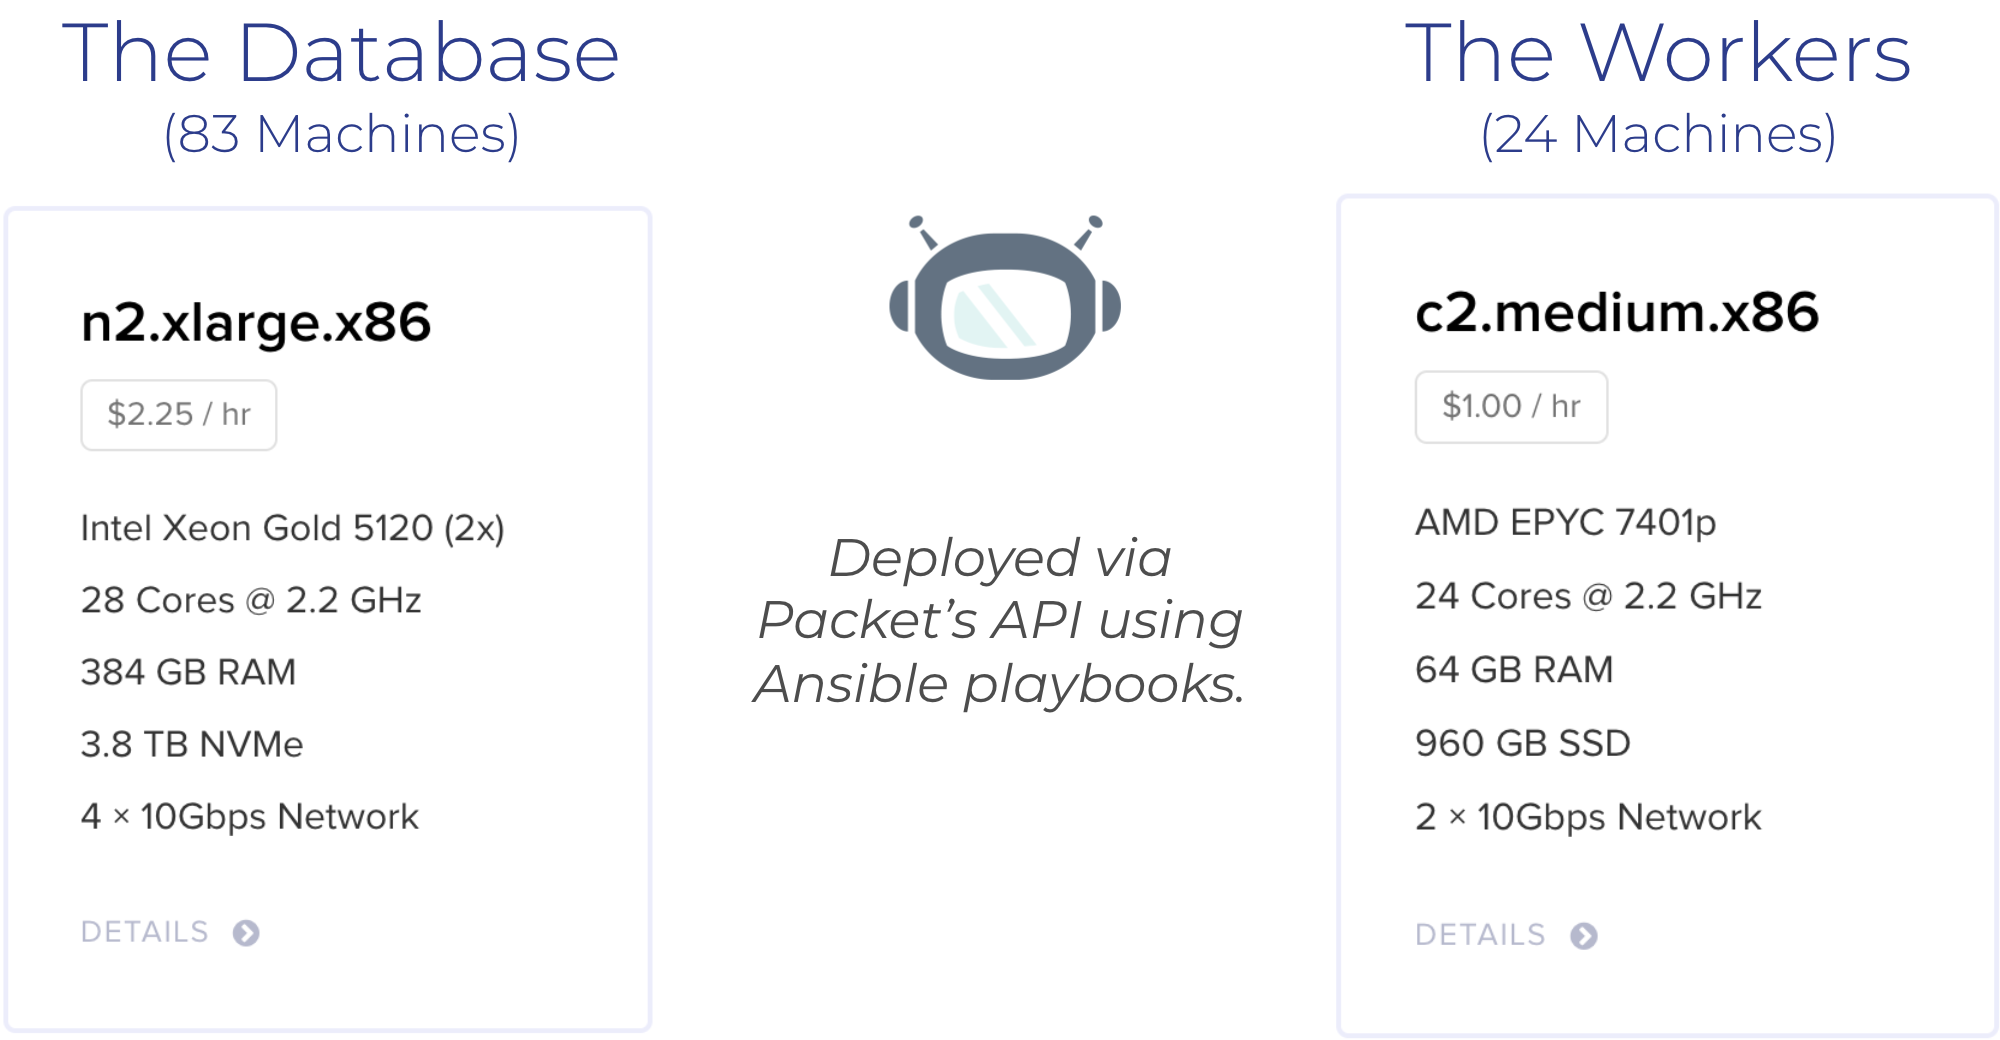Click the $1.00 / hr price badge

point(1511,407)
